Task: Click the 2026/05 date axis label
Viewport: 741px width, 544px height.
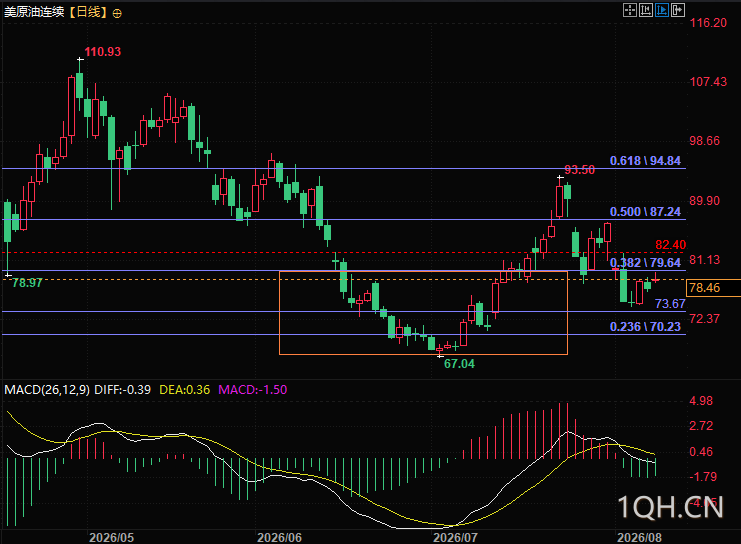Action: pos(112,537)
